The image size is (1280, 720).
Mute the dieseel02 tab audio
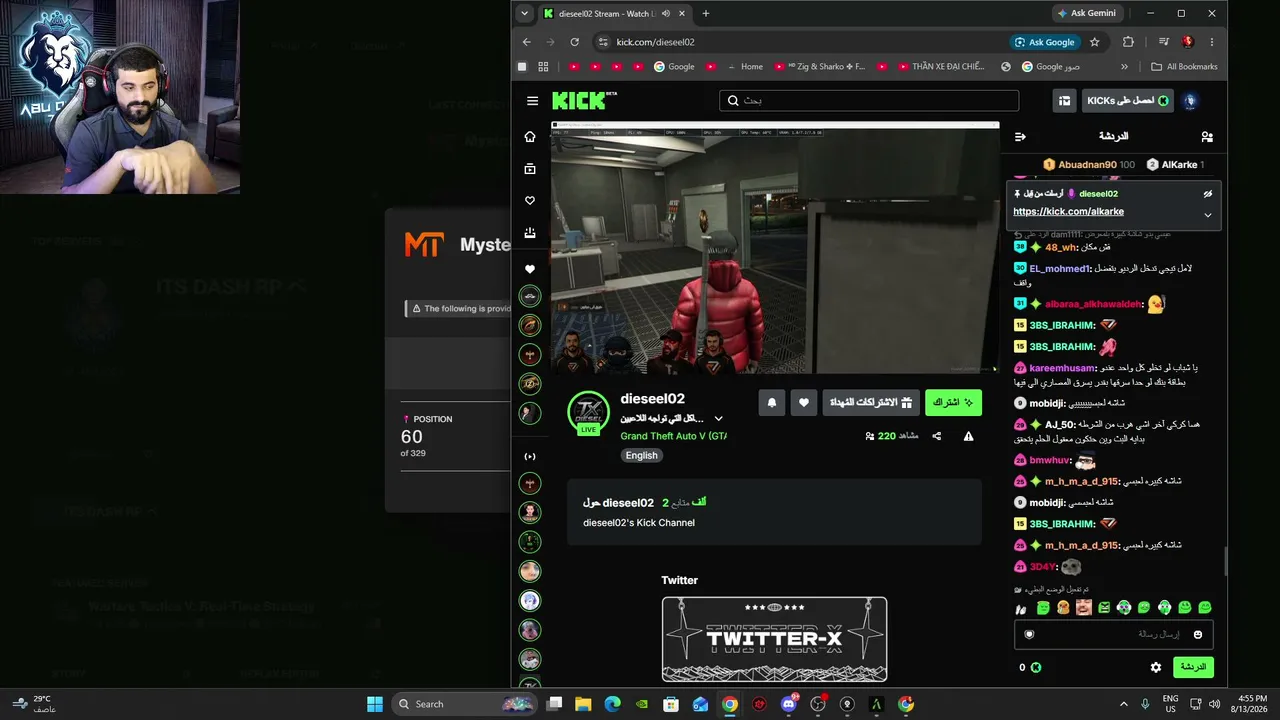point(666,14)
